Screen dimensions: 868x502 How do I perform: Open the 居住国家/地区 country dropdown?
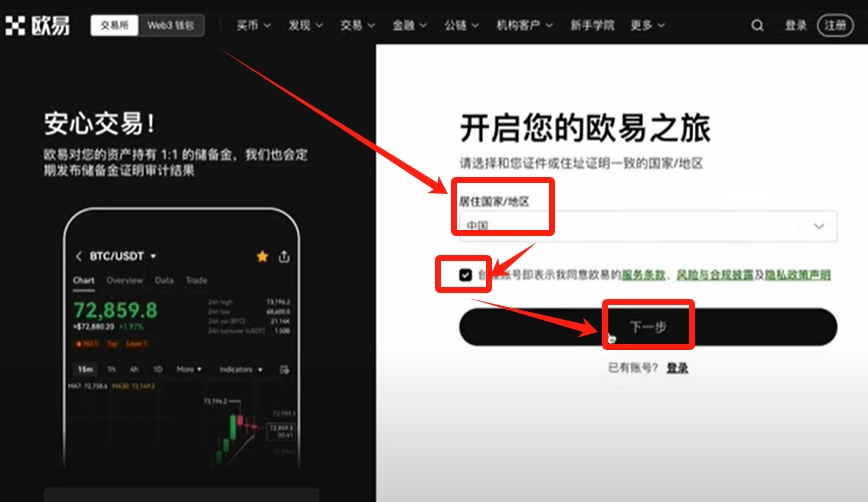click(647, 226)
